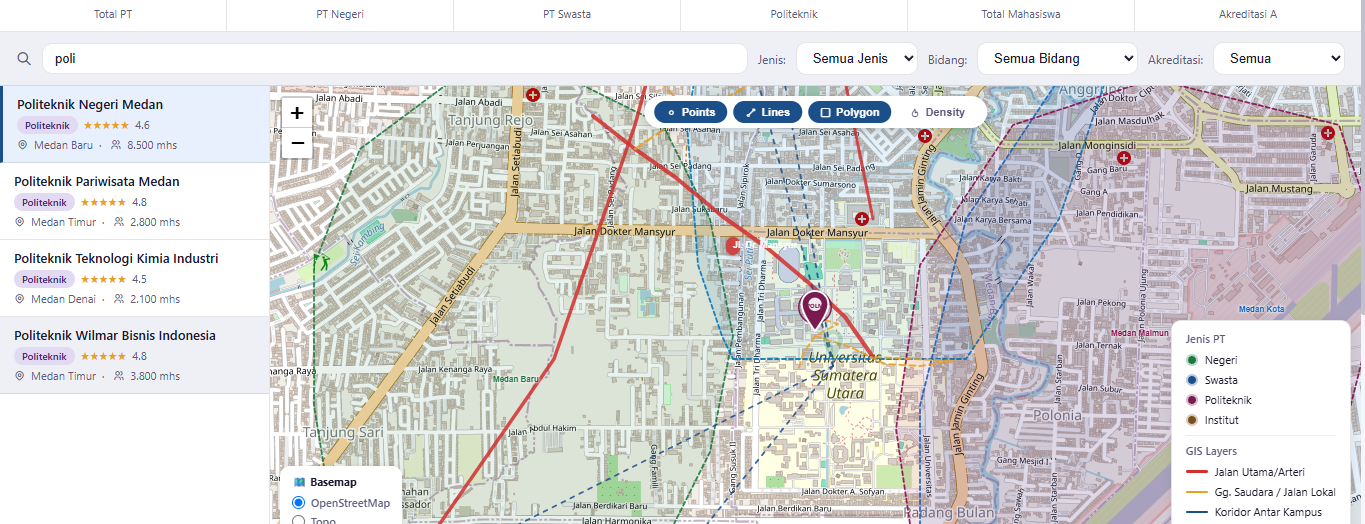Click hospital cross marker on Jalan Monginsidi
The image size is (1365, 524).
point(1124,157)
